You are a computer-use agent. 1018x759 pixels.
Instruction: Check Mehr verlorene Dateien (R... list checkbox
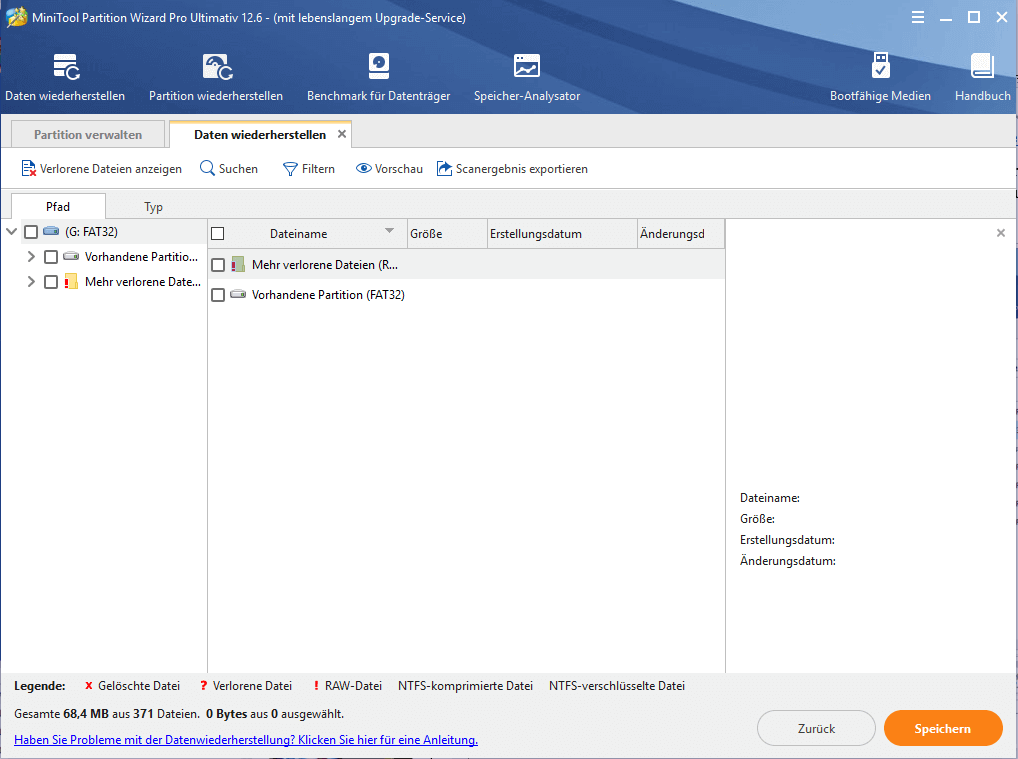pyautogui.click(x=218, y=265)
